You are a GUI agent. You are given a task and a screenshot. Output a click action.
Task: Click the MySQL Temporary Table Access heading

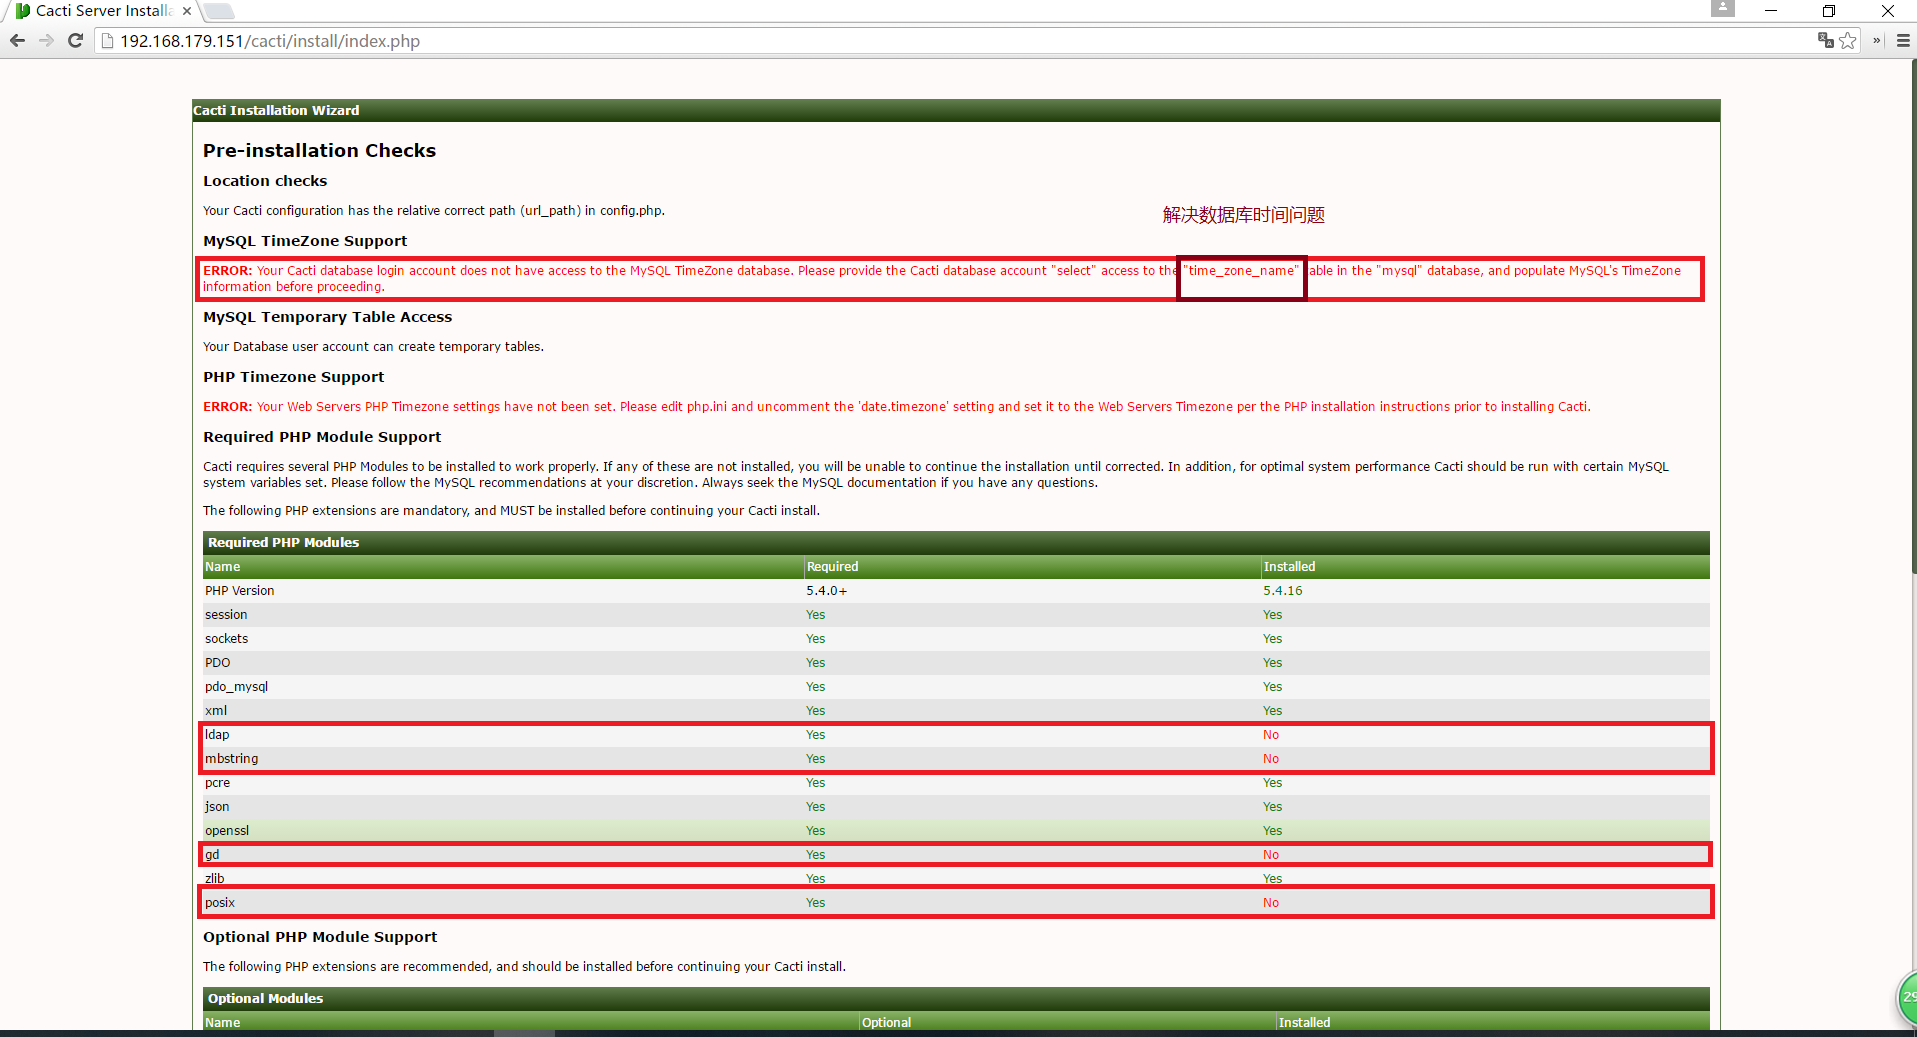coord(327,317)
